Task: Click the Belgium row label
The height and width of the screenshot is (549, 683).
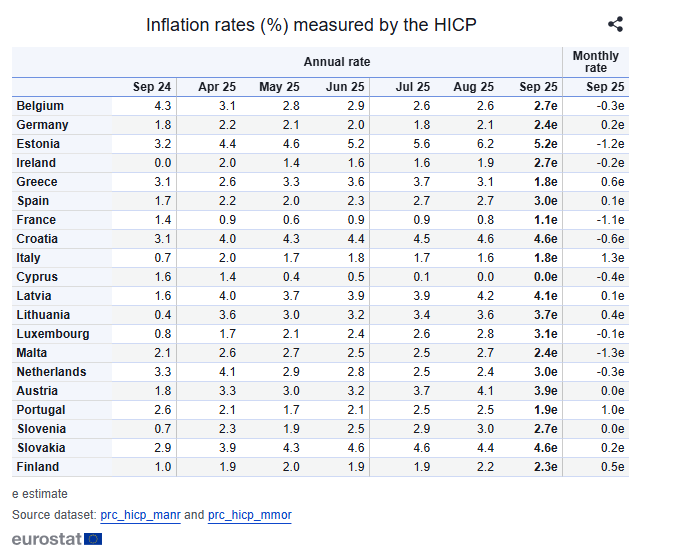Action: 40,106
